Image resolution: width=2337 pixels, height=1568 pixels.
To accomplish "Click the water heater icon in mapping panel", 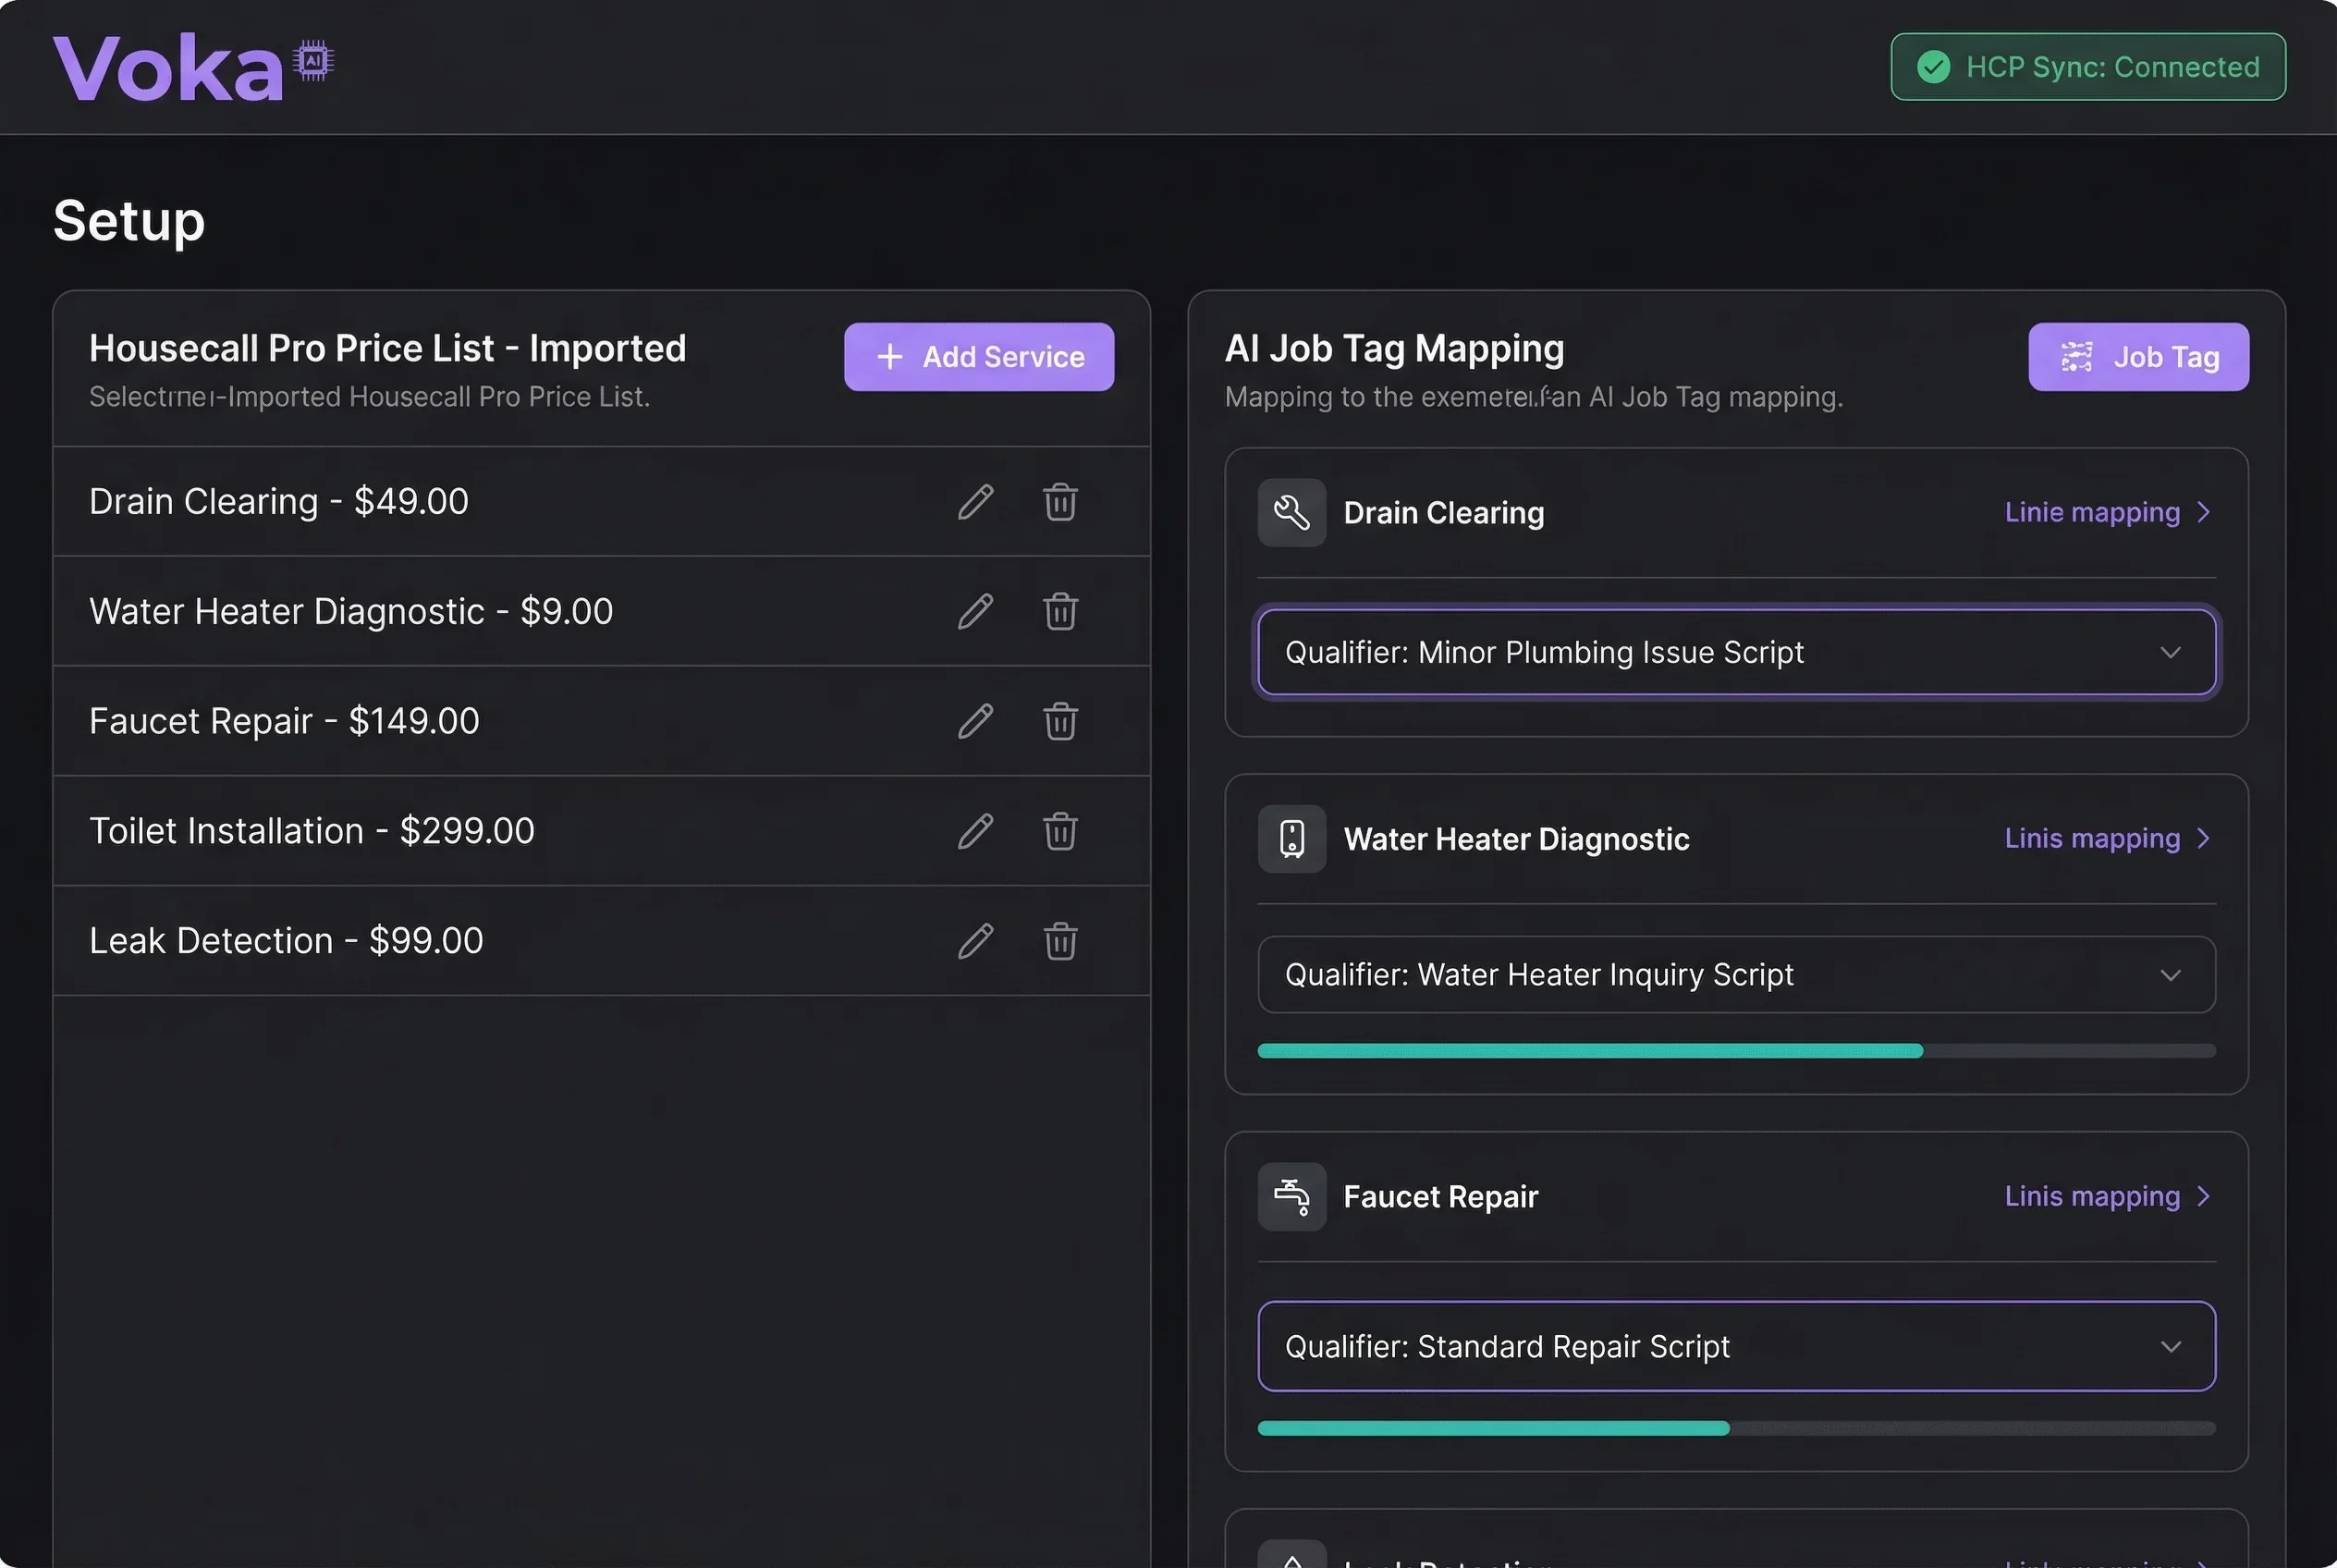I will (x=1291, y=839).
